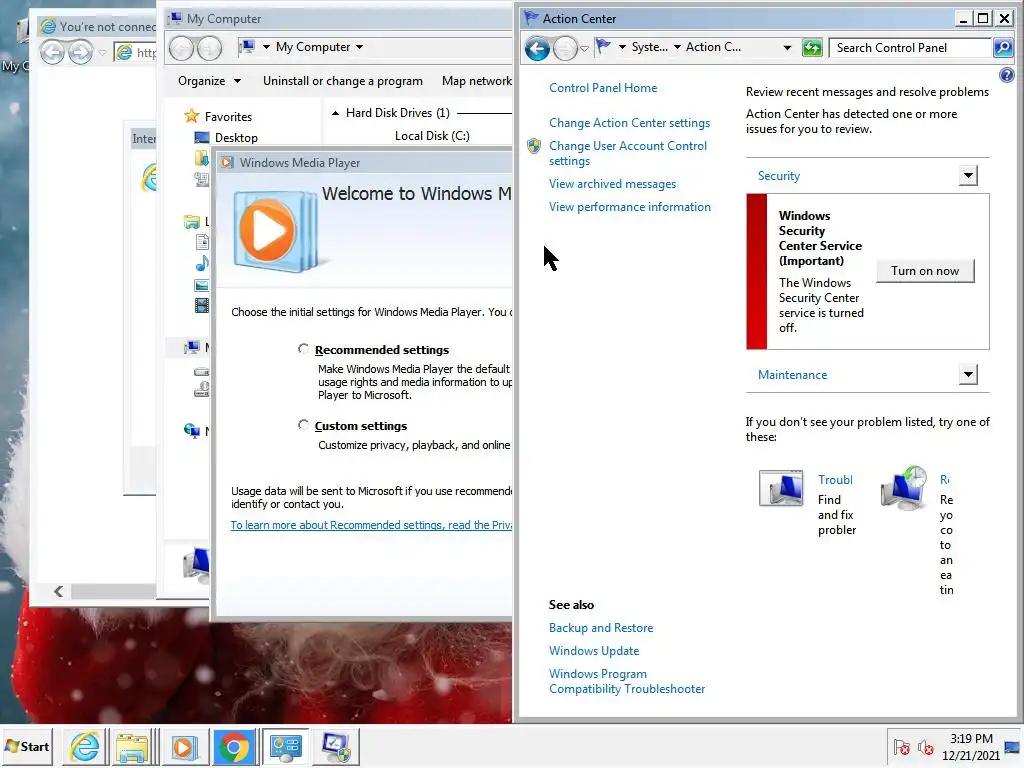1024x768 pixels.
Task: Click the flag icon in Action Center address bar
Action: click(603, 47)
